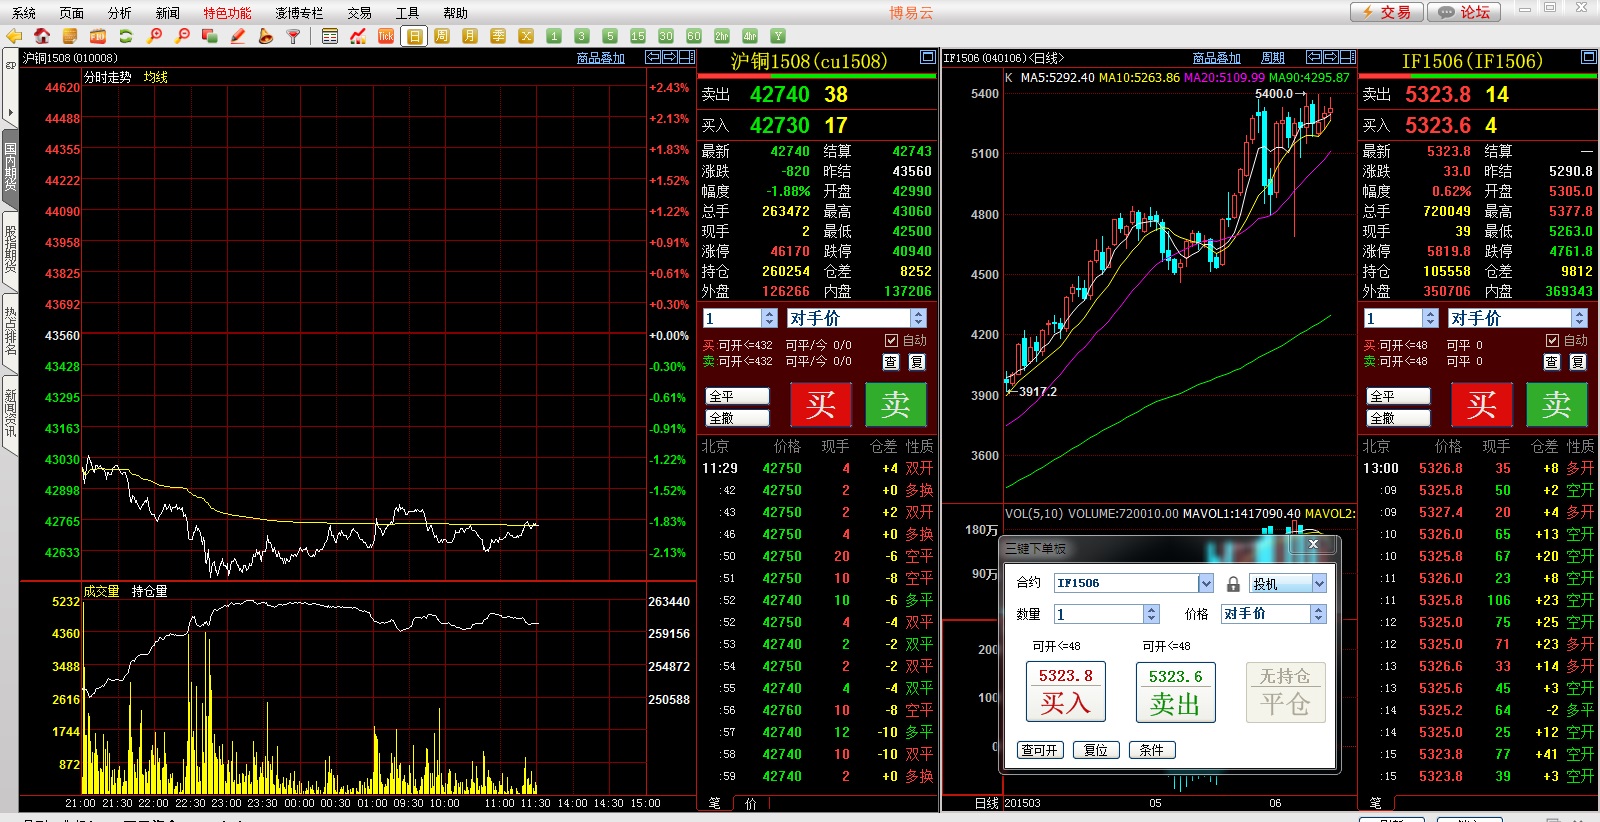Click the lock icon in the order panel
Image resolution: width=1600 pixels, height=822 pixels.
pyautogui.click(x=1233, y=584)
